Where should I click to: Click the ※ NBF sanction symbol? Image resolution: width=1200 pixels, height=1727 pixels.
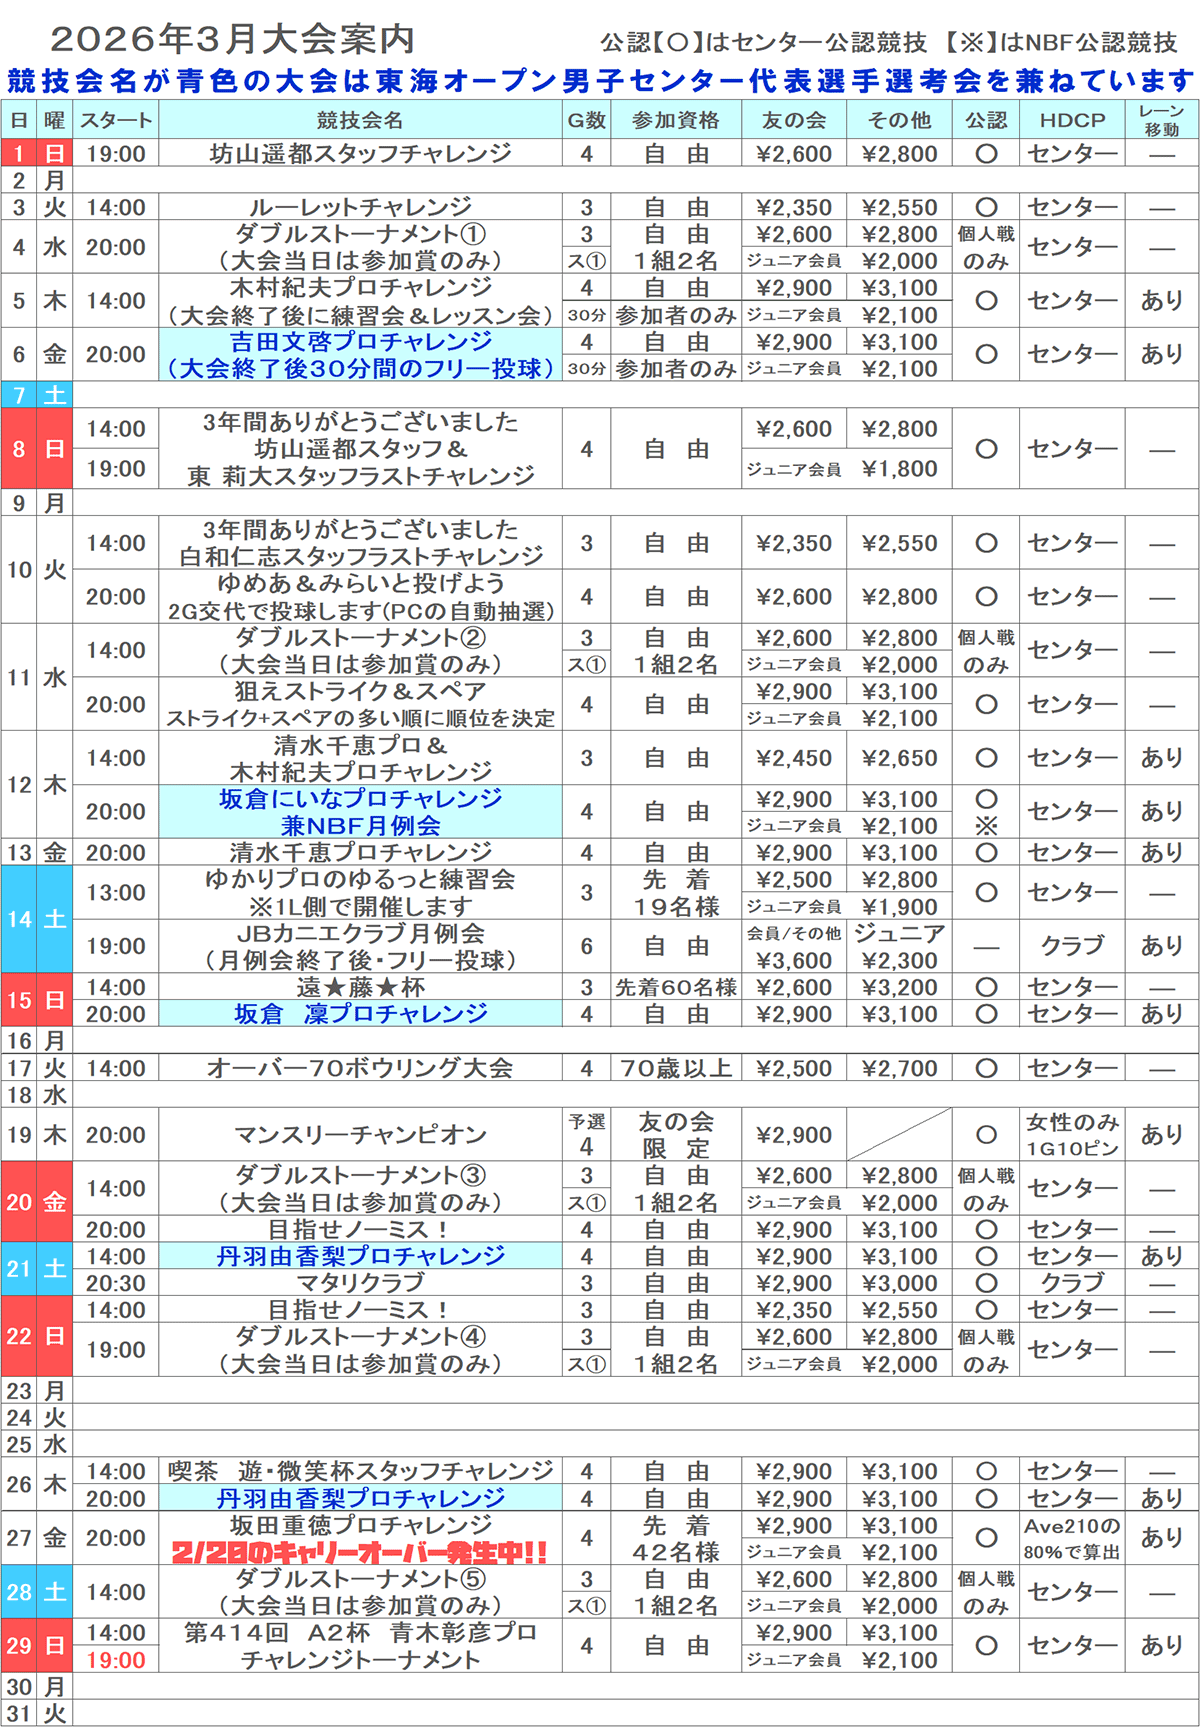tap(986, 826)
